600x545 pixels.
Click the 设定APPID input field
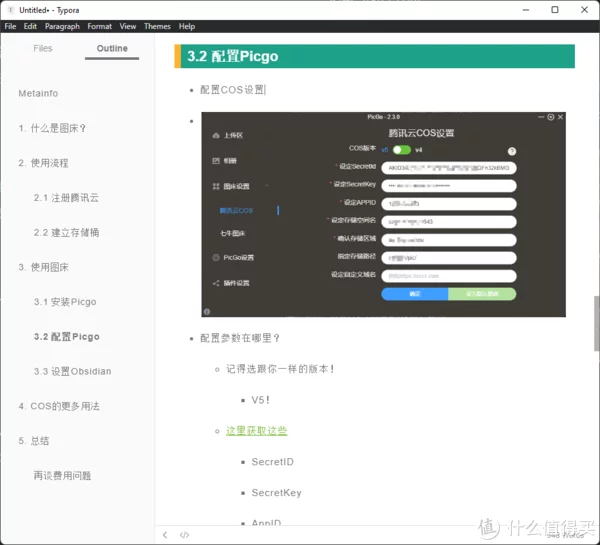(449, 204)
